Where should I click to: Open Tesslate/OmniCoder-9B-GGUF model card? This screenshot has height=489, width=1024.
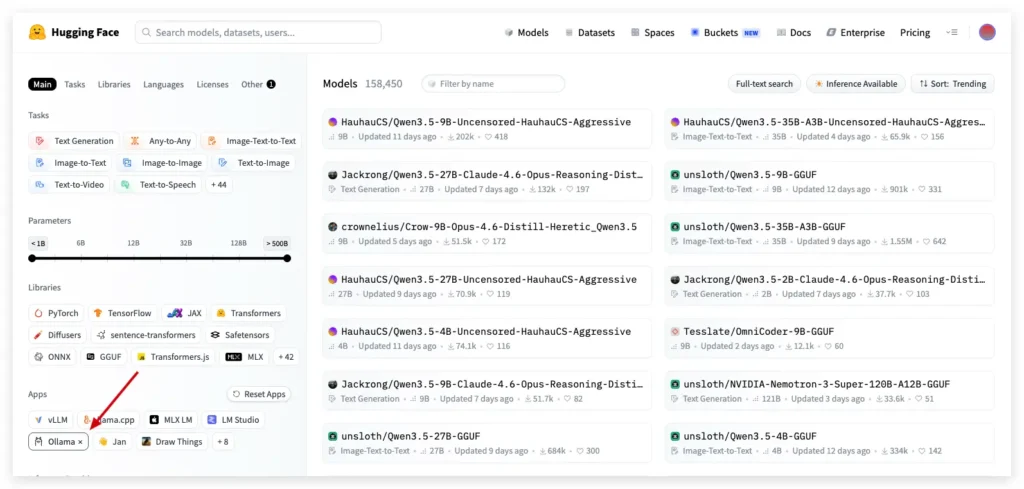[x=829, y=338]
